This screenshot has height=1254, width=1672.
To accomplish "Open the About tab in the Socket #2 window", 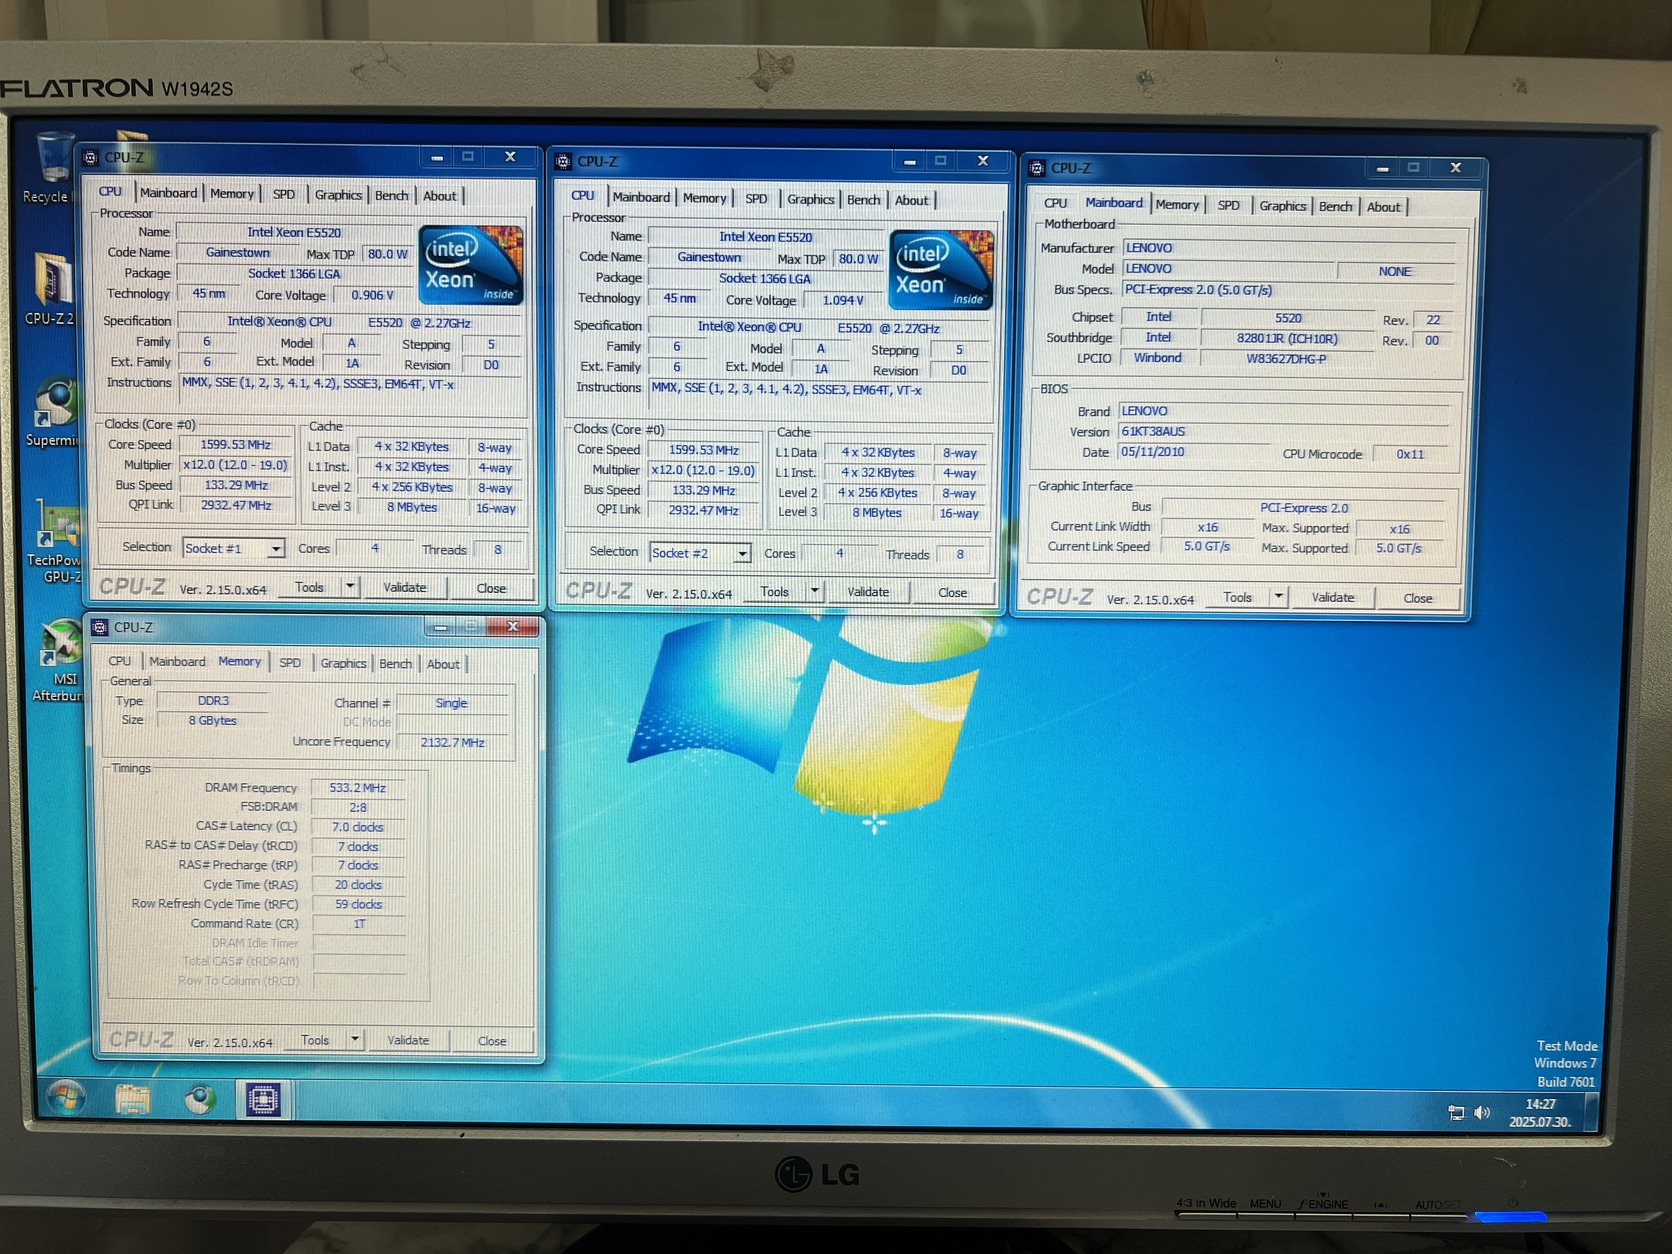I will click(x=911, y=200).
